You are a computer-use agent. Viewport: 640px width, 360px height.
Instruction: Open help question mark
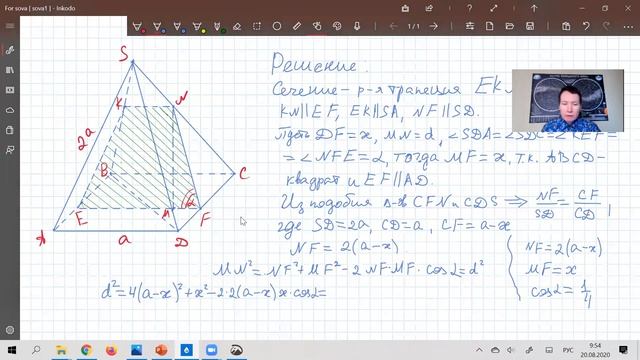469,8
